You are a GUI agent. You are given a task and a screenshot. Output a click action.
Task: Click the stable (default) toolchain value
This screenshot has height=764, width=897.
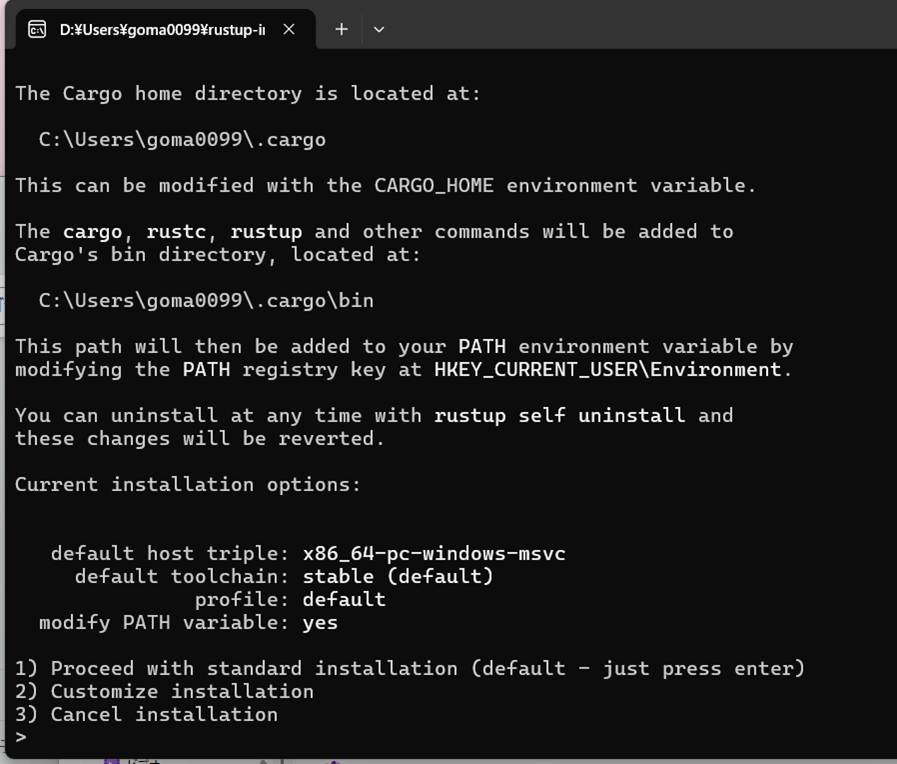click(398, 576)
